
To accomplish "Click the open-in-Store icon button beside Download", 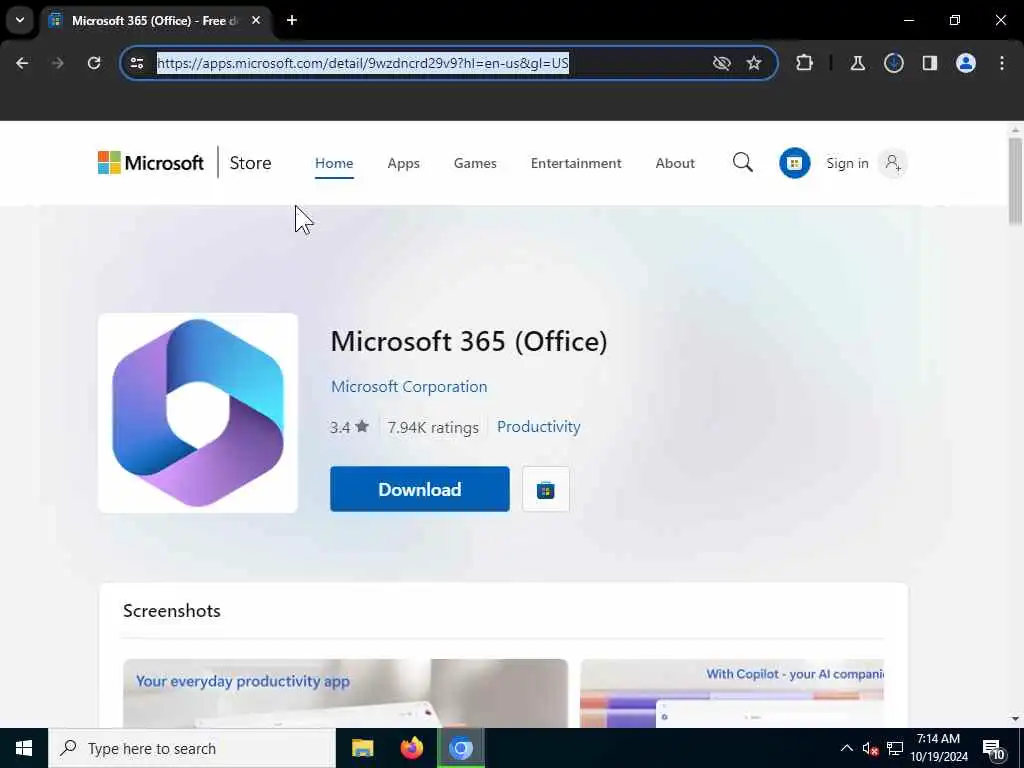I will click(x=546, y=489).
